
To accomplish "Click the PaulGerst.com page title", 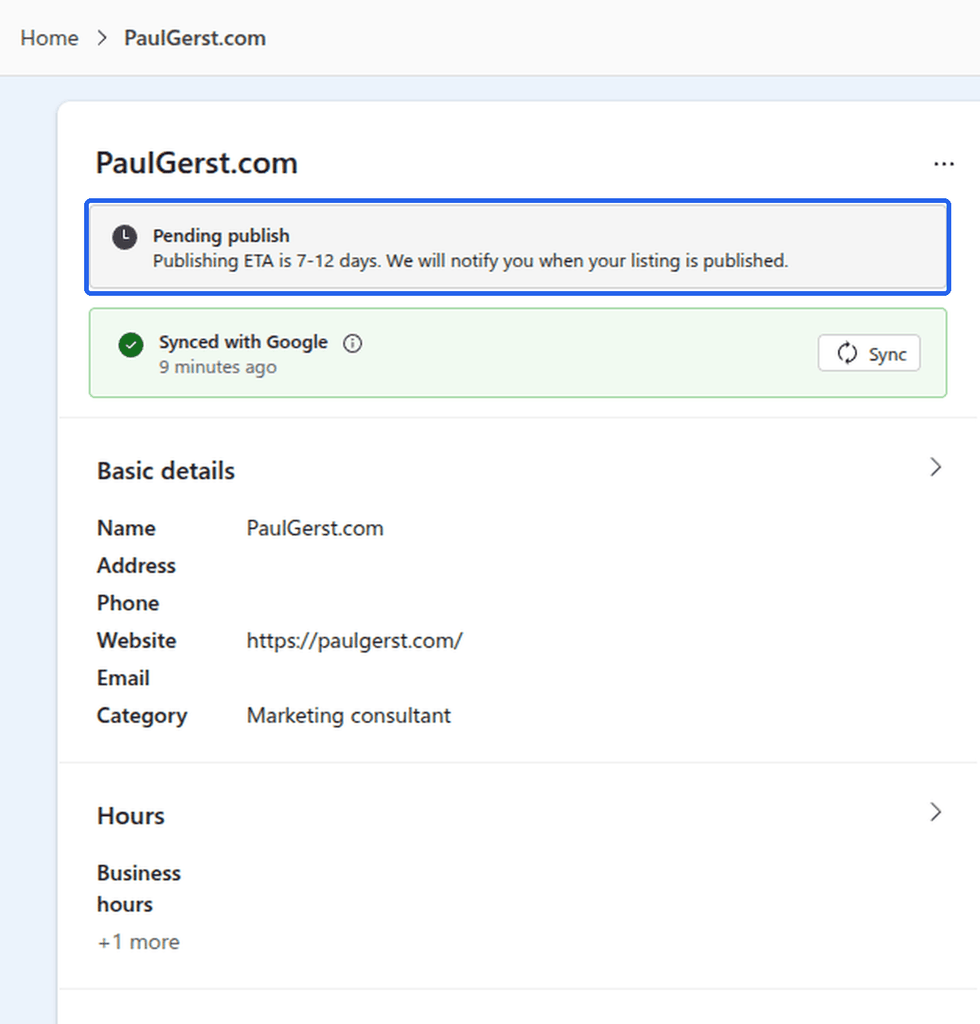I will (x=197, y=163).
